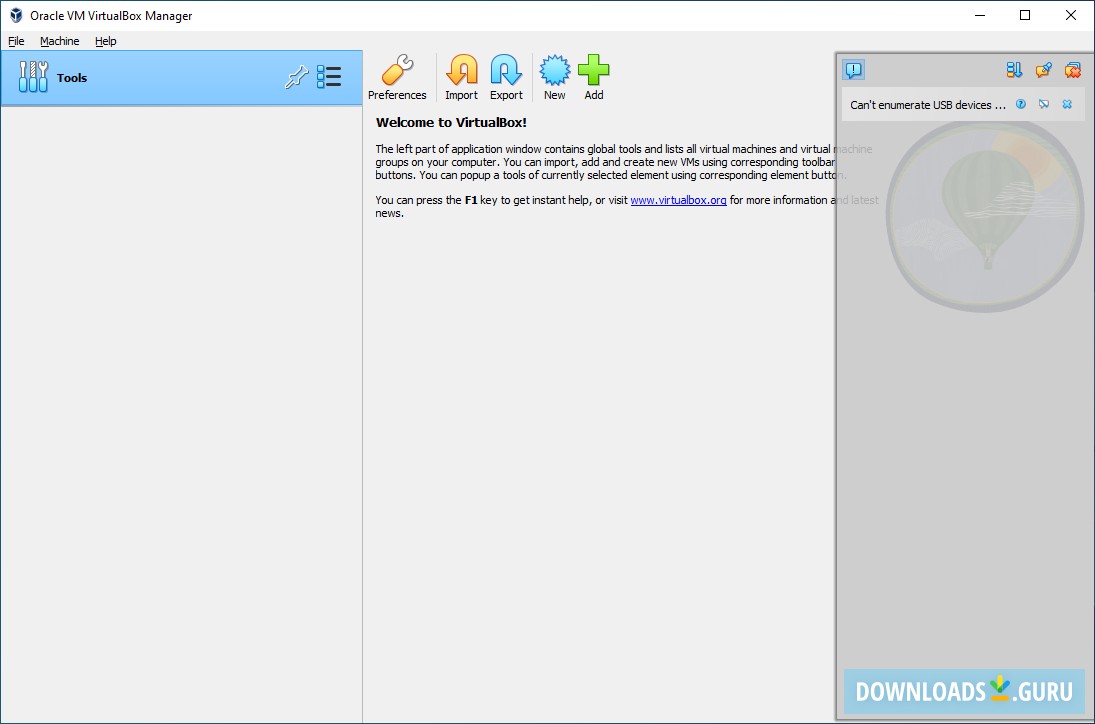Image resolution: width=1095 pixels, height=724 pixels.
Task: Open VirtualBox Preferences via toolbar icon
Action: coord(397,70)
